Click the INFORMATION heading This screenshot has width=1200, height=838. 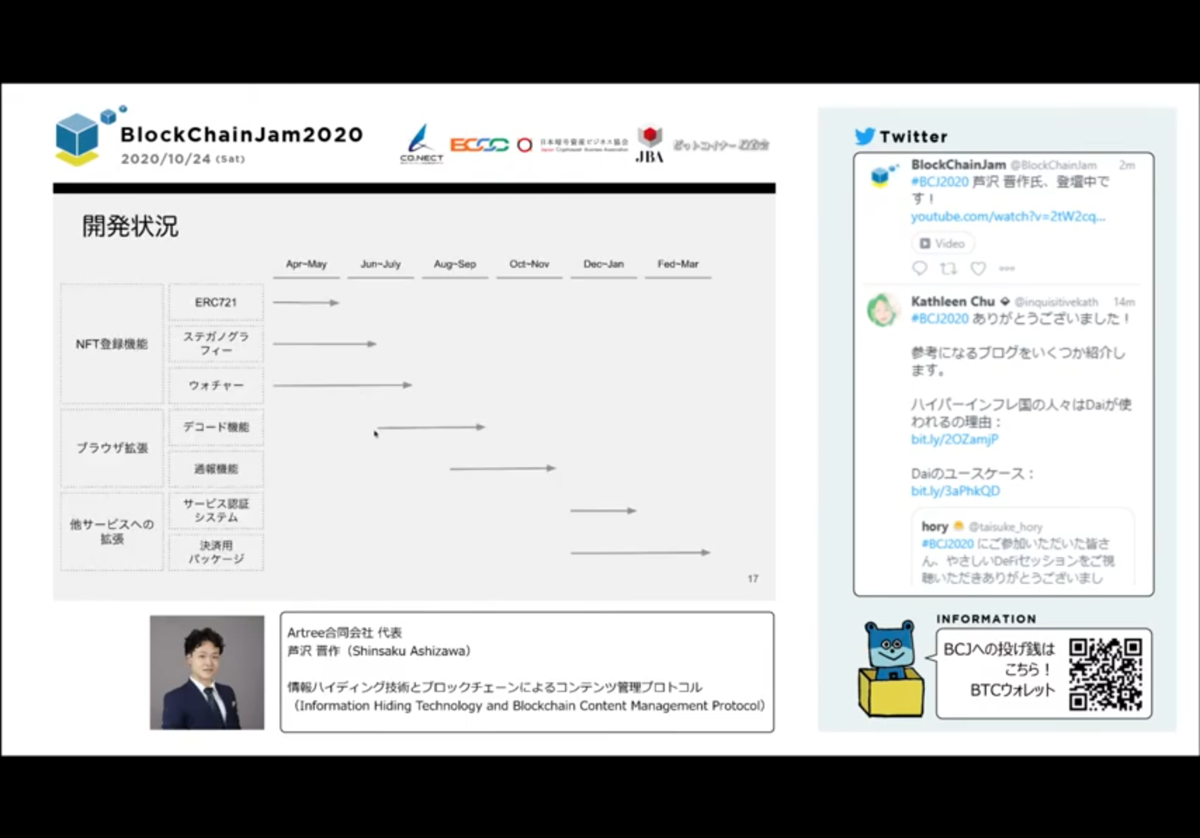pos(986,619)
